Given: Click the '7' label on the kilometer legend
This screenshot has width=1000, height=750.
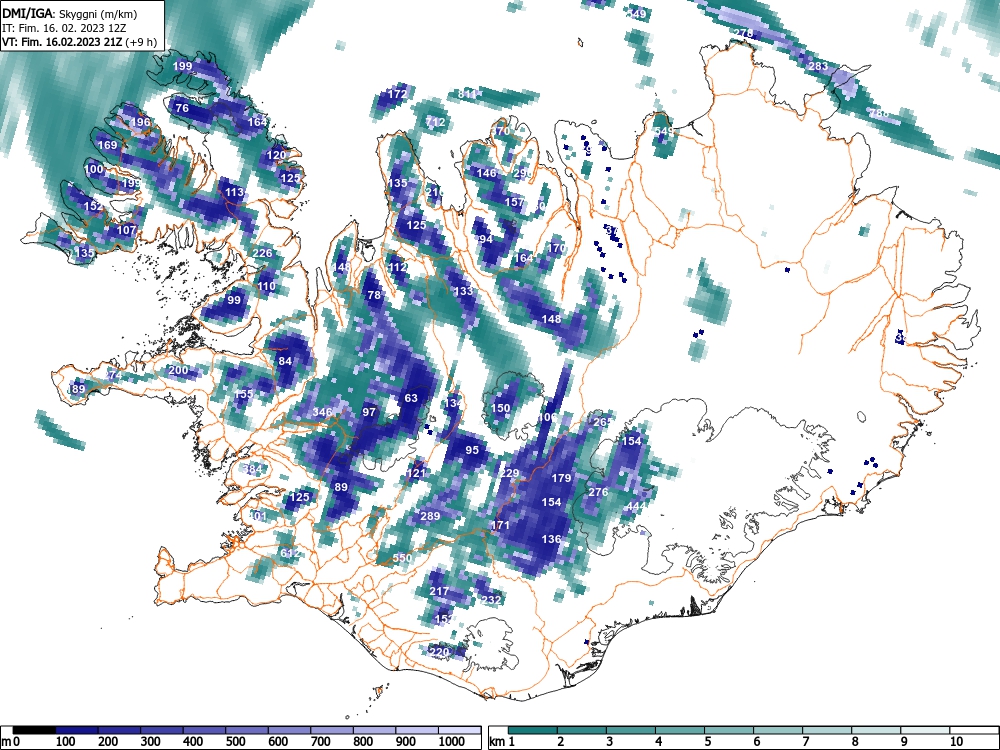Looking at the screenshot, I should tap(805, 741).
